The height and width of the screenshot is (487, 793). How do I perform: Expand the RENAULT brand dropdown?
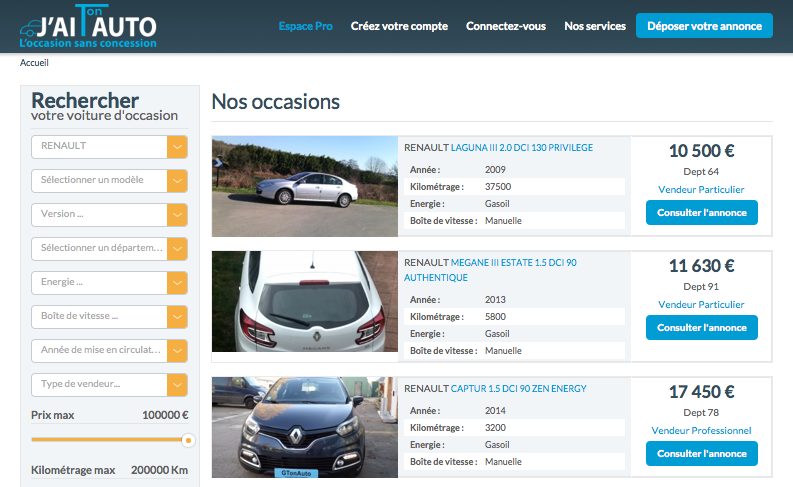(109, 147)
